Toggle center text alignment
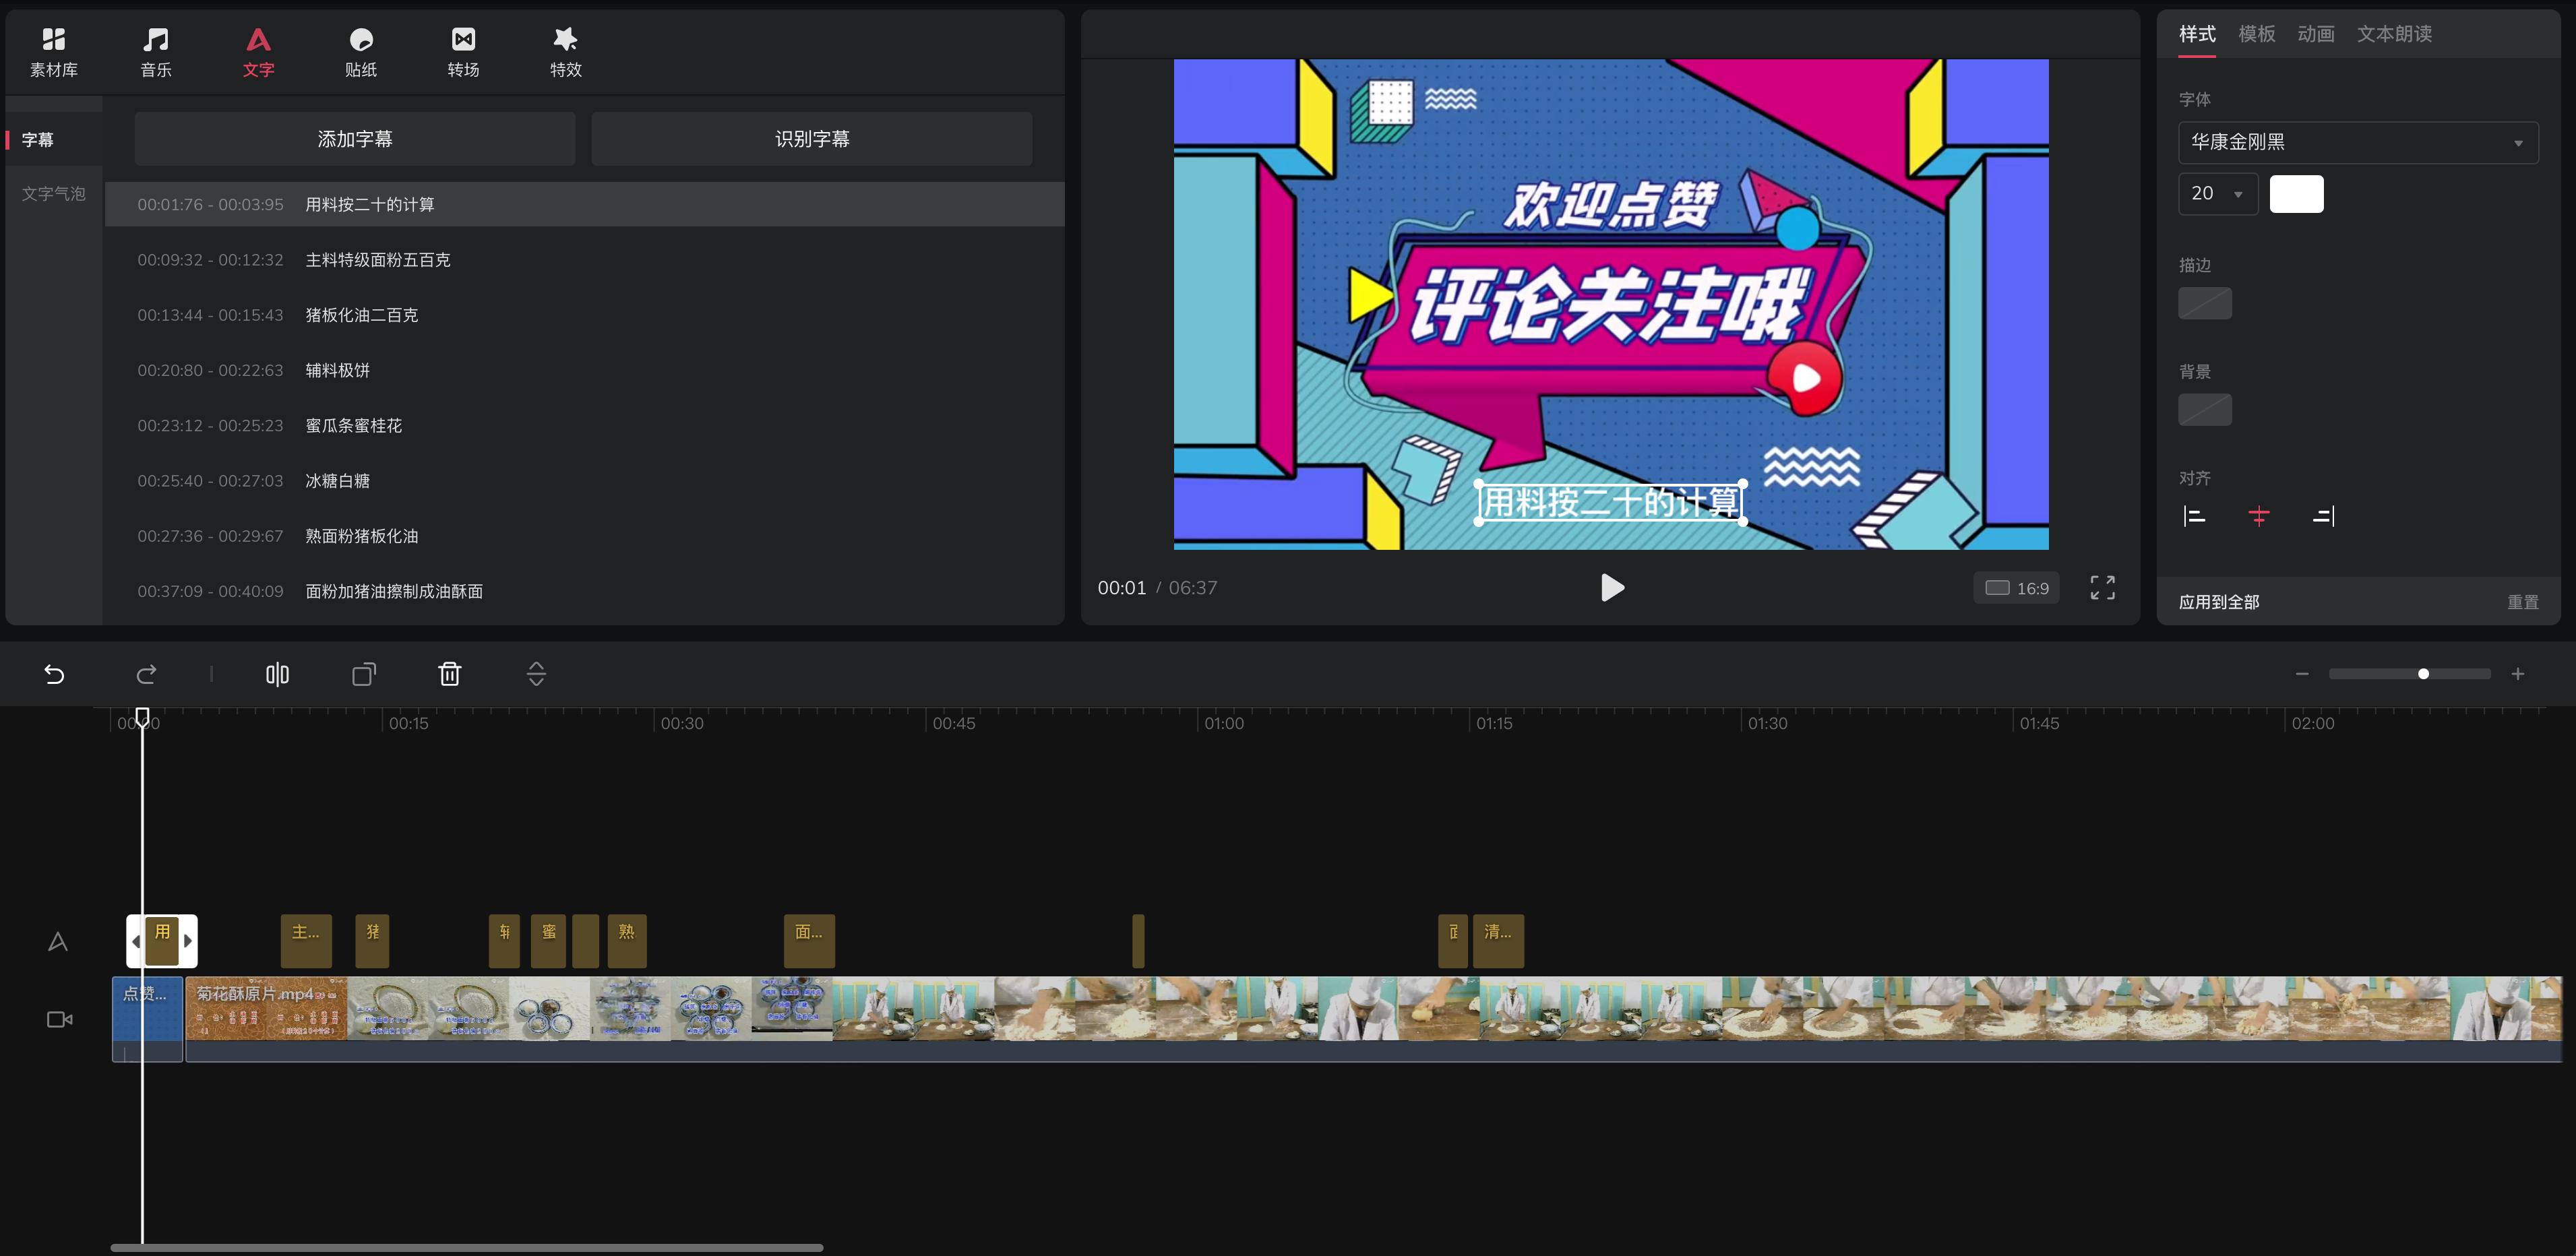 2259,516
